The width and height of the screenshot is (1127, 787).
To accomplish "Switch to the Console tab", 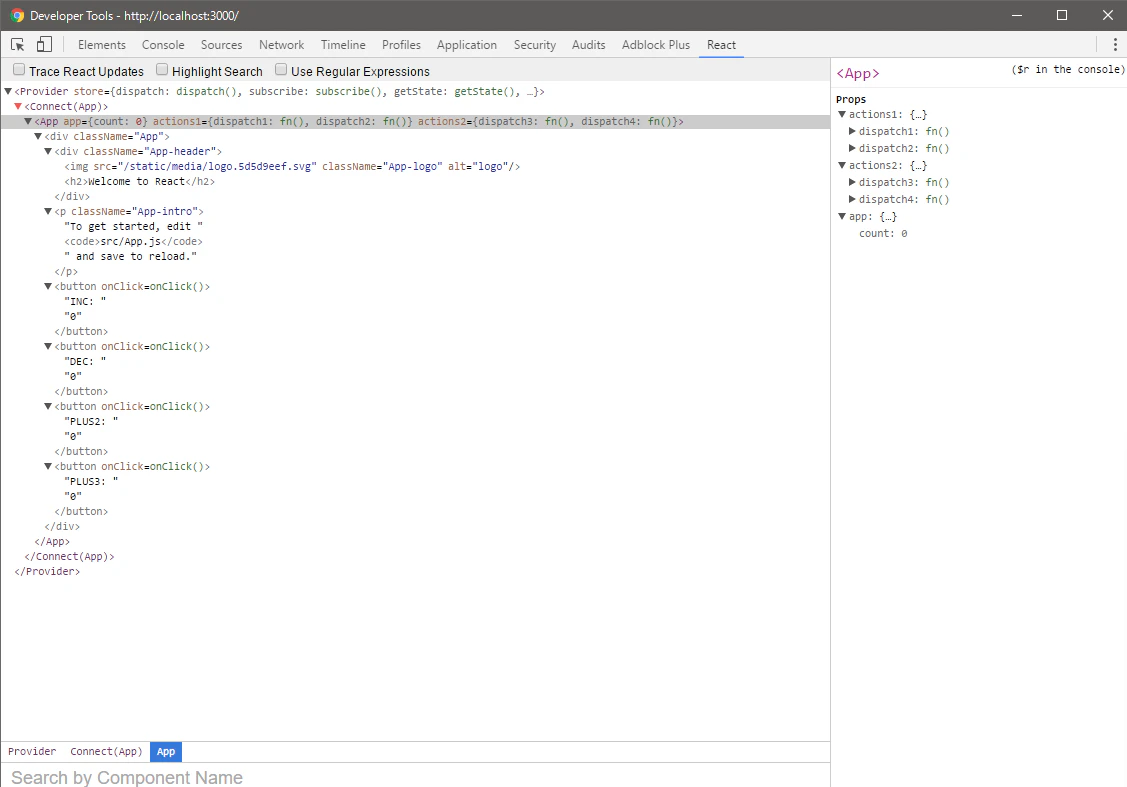I will coord(163,45).
